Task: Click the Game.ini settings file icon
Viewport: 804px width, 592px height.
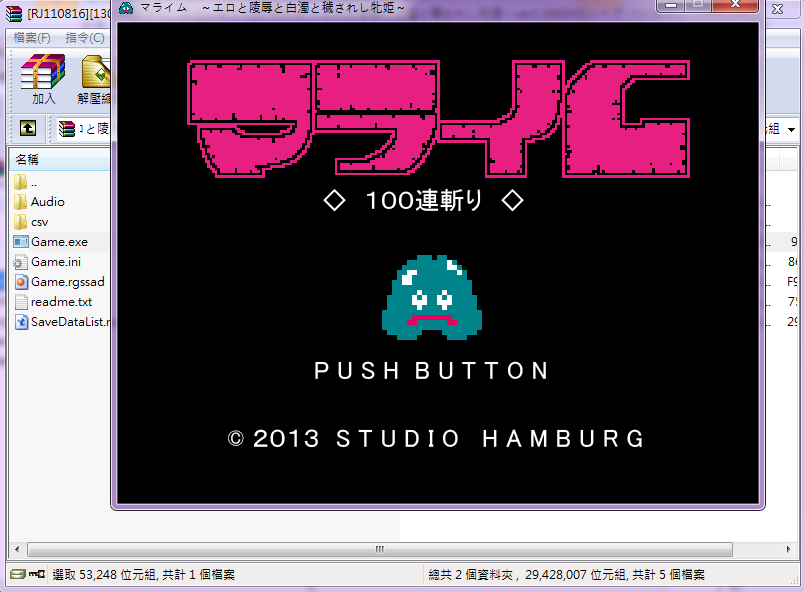Action: 21,262
